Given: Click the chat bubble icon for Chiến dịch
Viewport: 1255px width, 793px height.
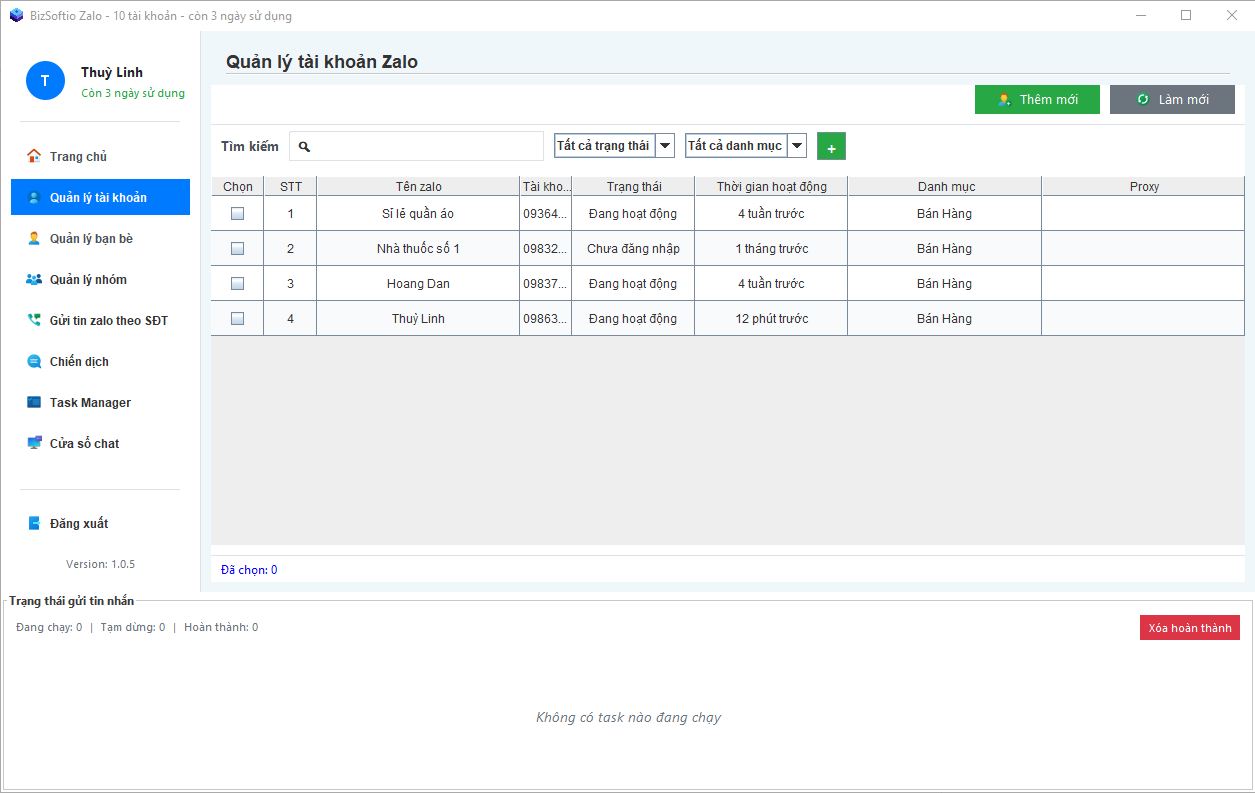Looking at the screenshot, I should pyautogui.click(x=34, y=362).
